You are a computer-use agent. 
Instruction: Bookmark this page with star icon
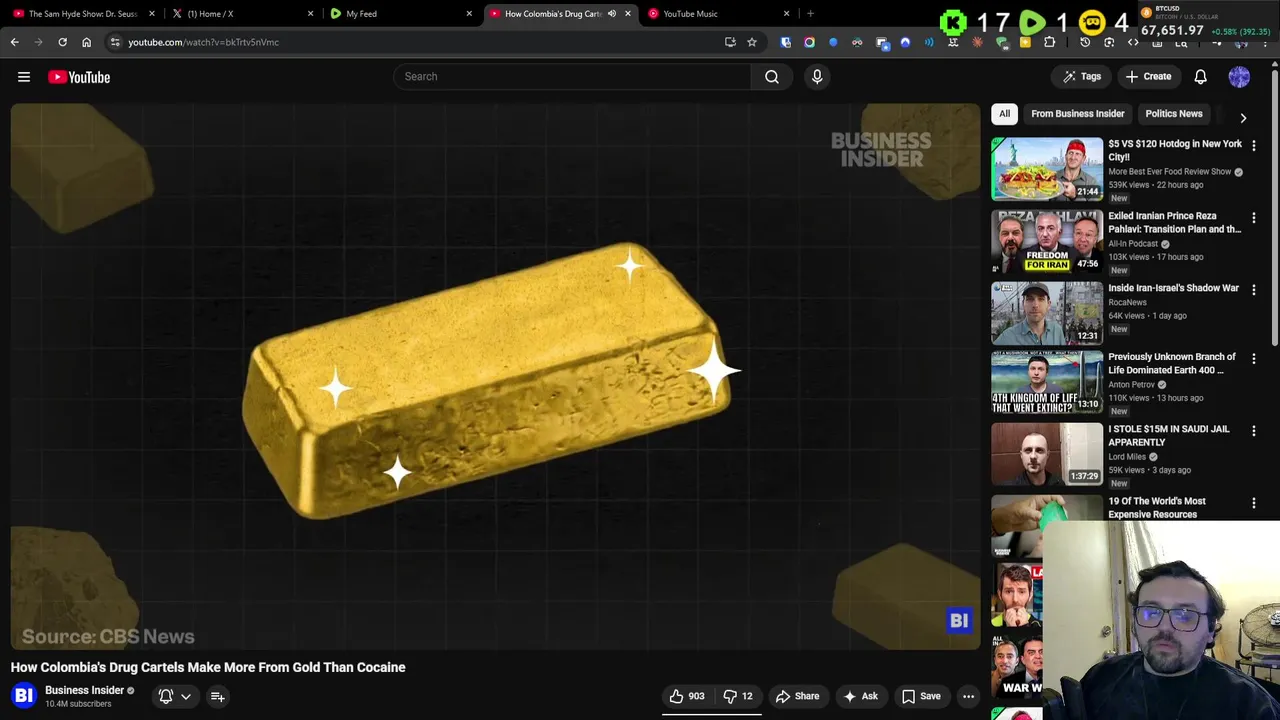(752, 42)
